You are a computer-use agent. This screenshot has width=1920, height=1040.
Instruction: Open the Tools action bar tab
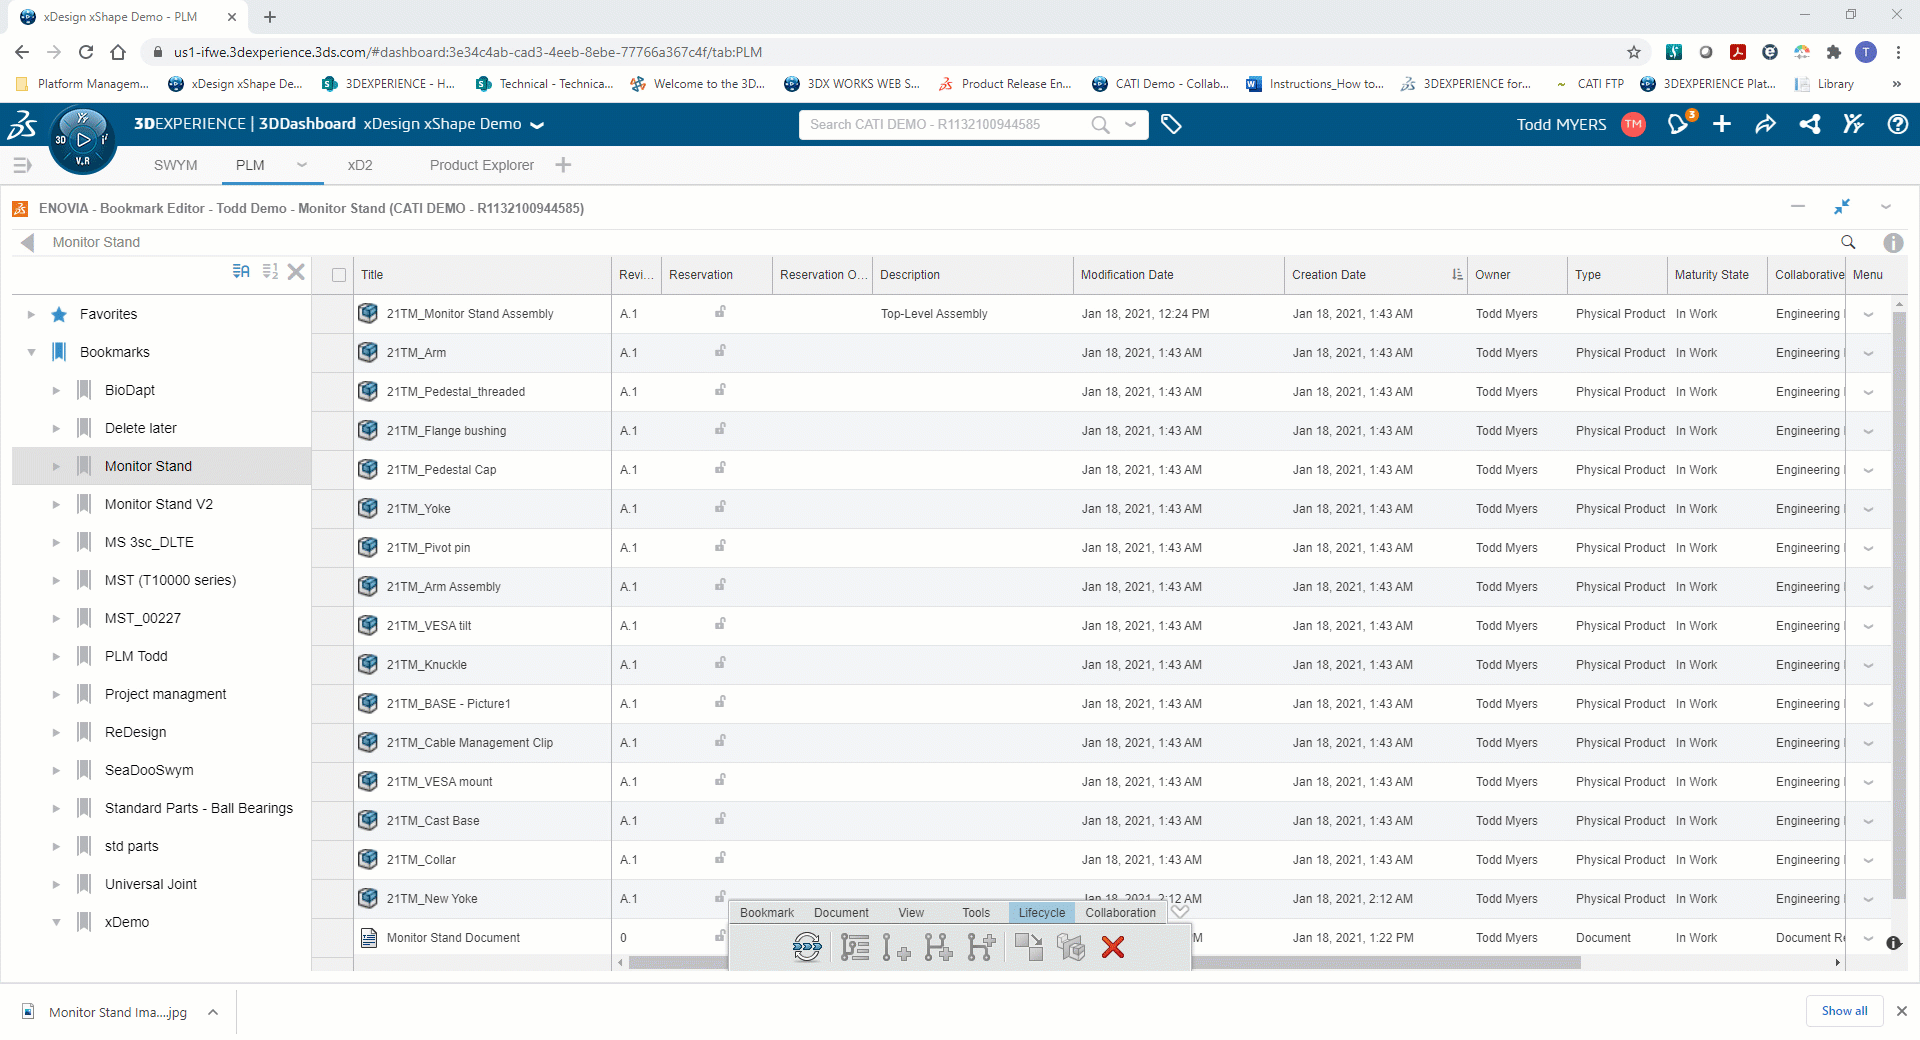976,912
